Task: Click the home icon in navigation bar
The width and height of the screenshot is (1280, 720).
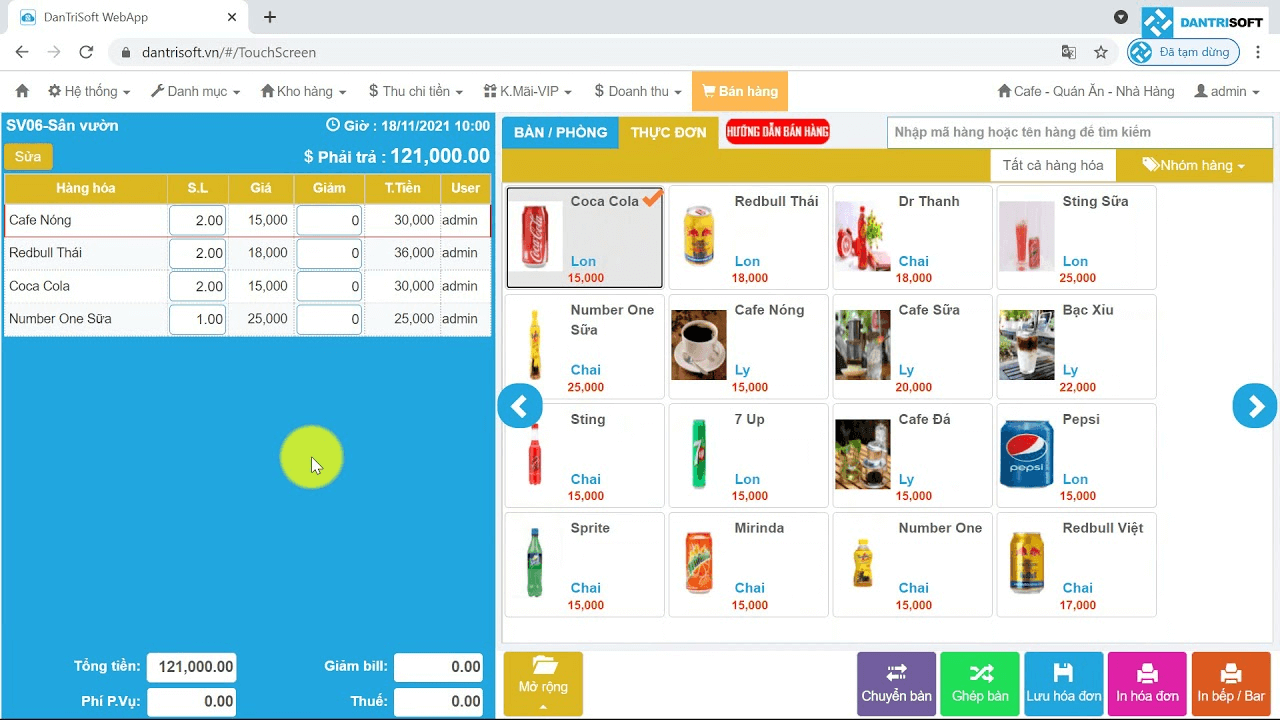Action: tap(22, 91)
